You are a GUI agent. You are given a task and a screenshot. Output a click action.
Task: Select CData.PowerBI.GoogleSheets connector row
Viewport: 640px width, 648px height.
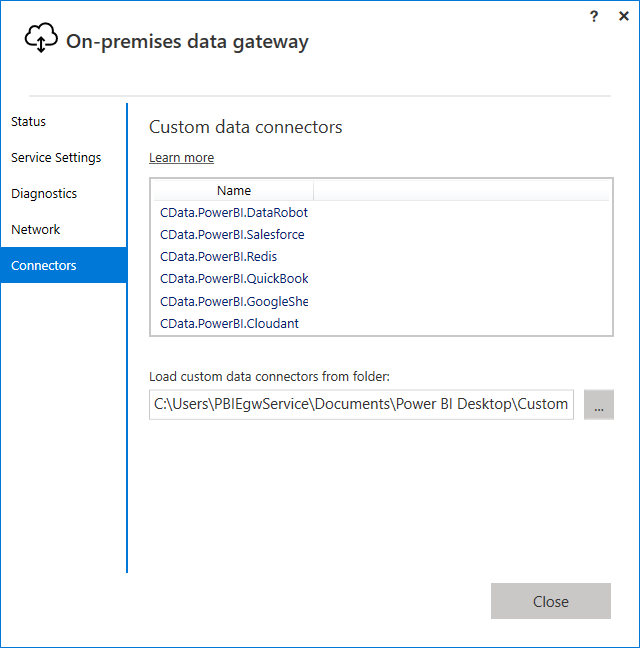(234, 301)
